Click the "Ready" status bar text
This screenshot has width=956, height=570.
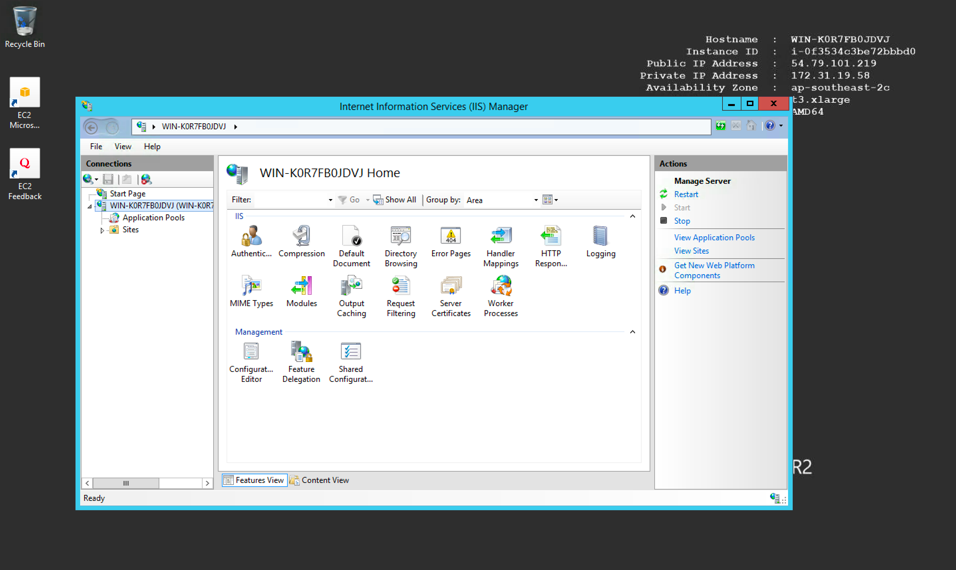pyautogui.click(x=94, y=498)
